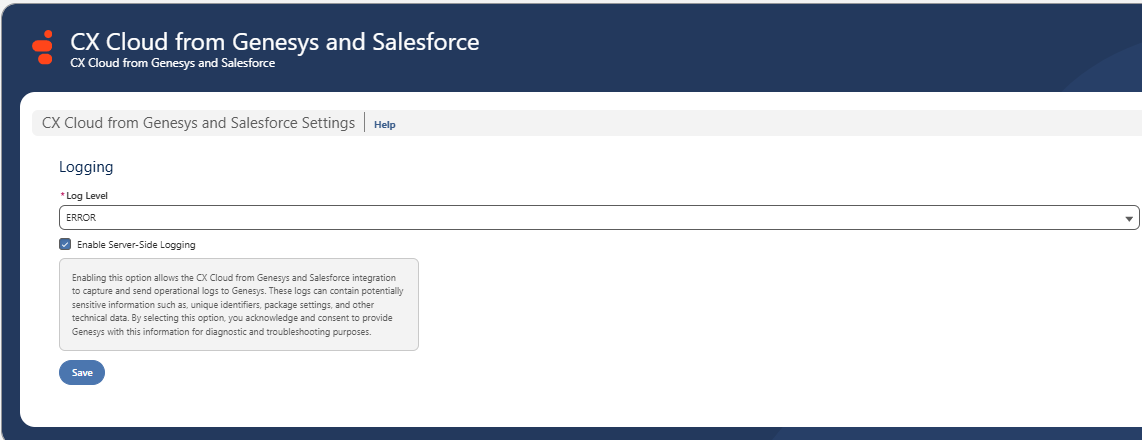Viewport: 1142px width, 440px height.
Task: Click the Salesforce Settings header text
Action: coord(198,123)
